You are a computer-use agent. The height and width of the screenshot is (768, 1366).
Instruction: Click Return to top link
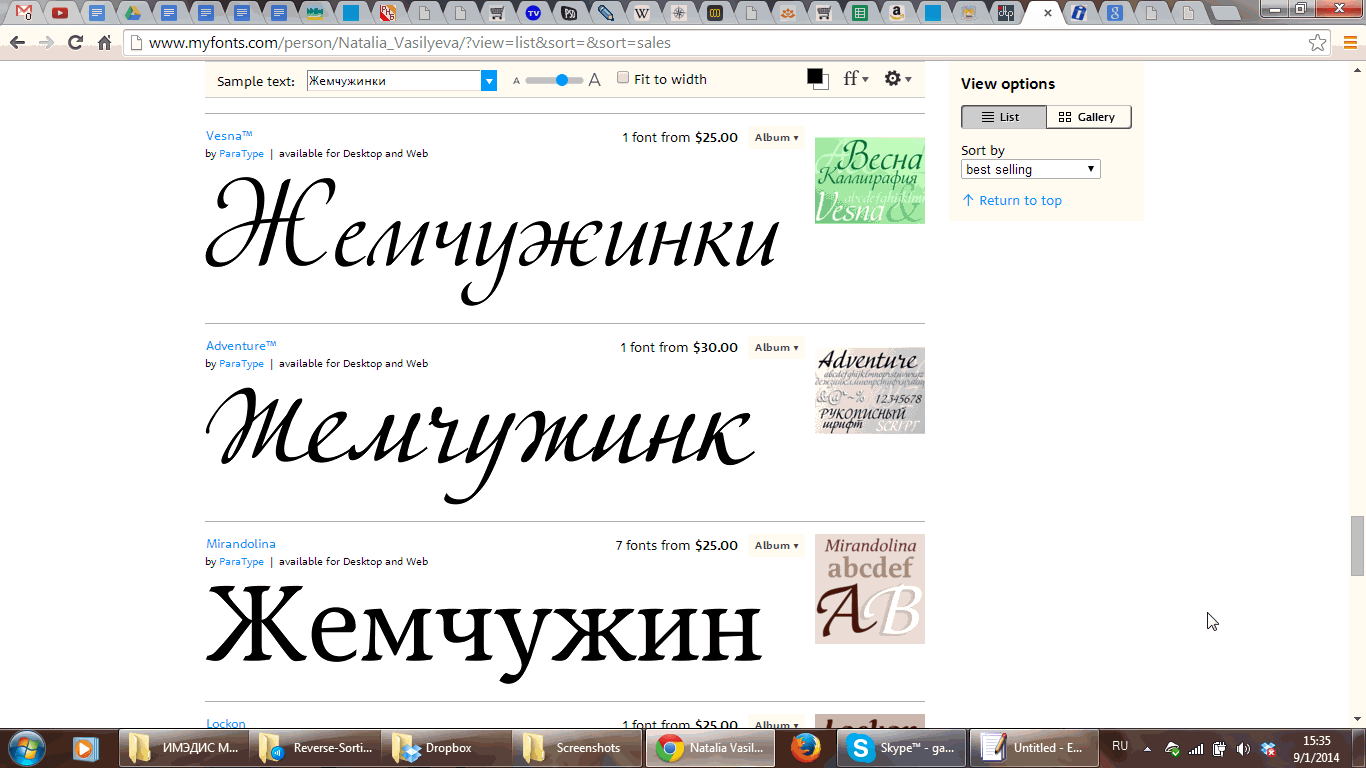pyautogui.click(x=1012, y=200)
